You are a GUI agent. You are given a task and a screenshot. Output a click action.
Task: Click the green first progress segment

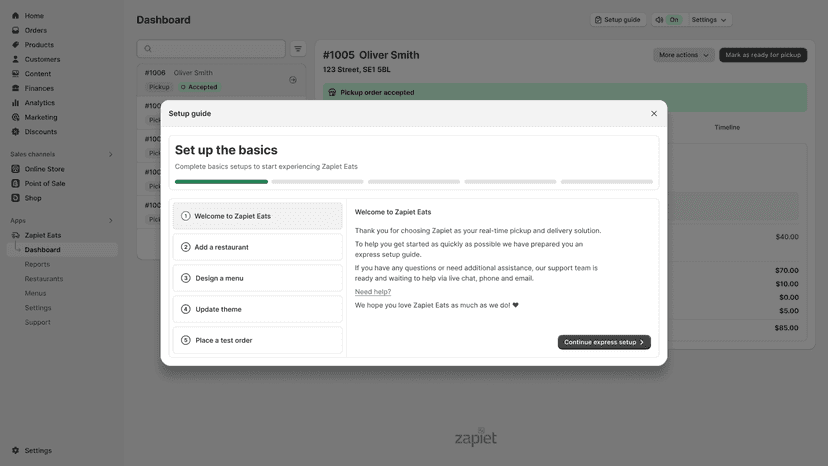coord(221,182)
